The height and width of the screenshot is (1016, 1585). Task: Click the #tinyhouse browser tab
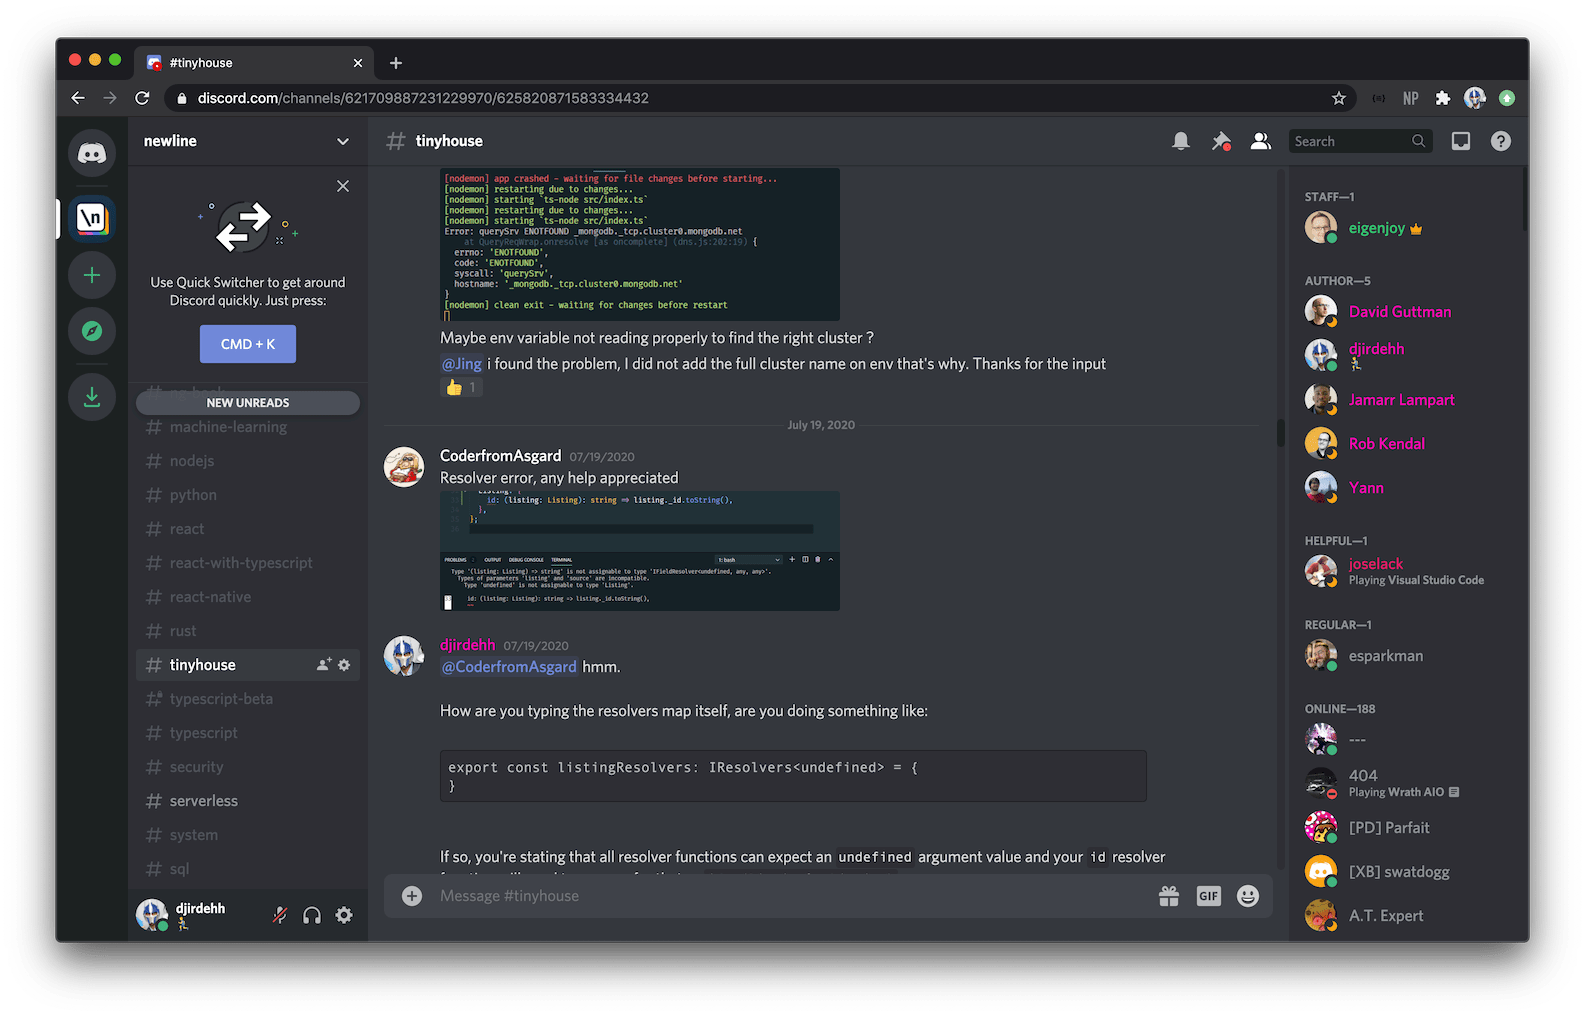click(x=254, y=63)
